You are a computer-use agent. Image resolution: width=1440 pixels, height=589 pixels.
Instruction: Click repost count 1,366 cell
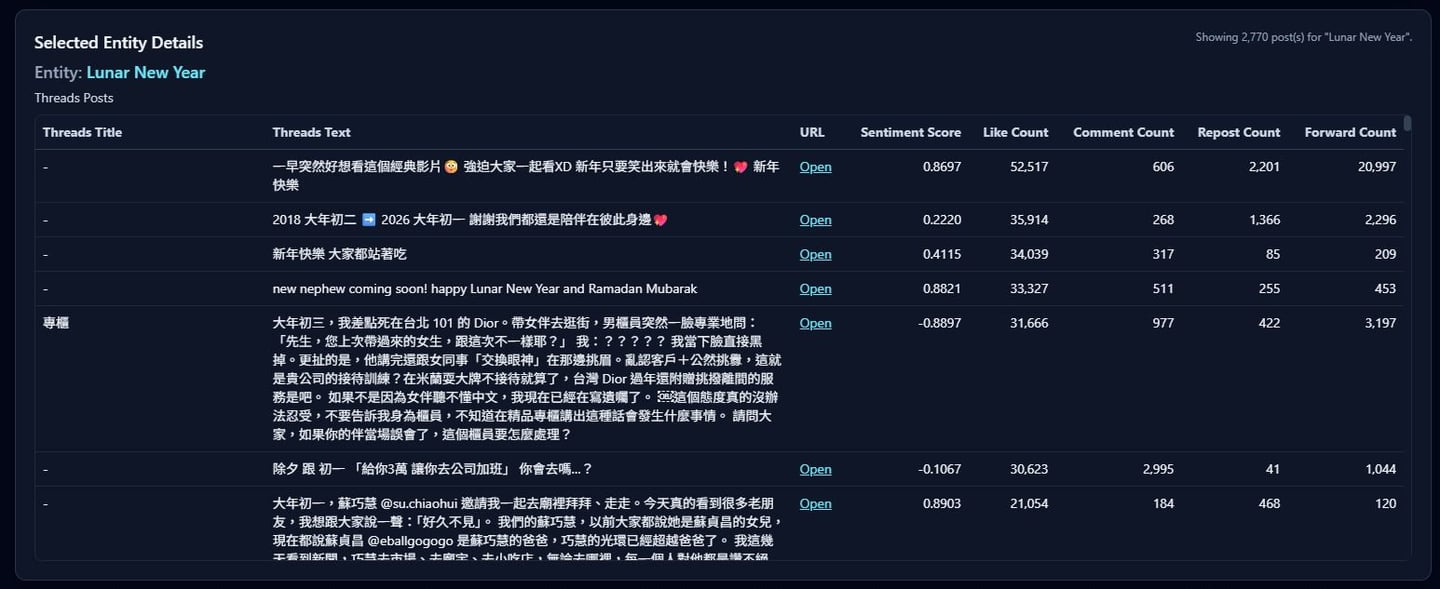point(1264,220)
